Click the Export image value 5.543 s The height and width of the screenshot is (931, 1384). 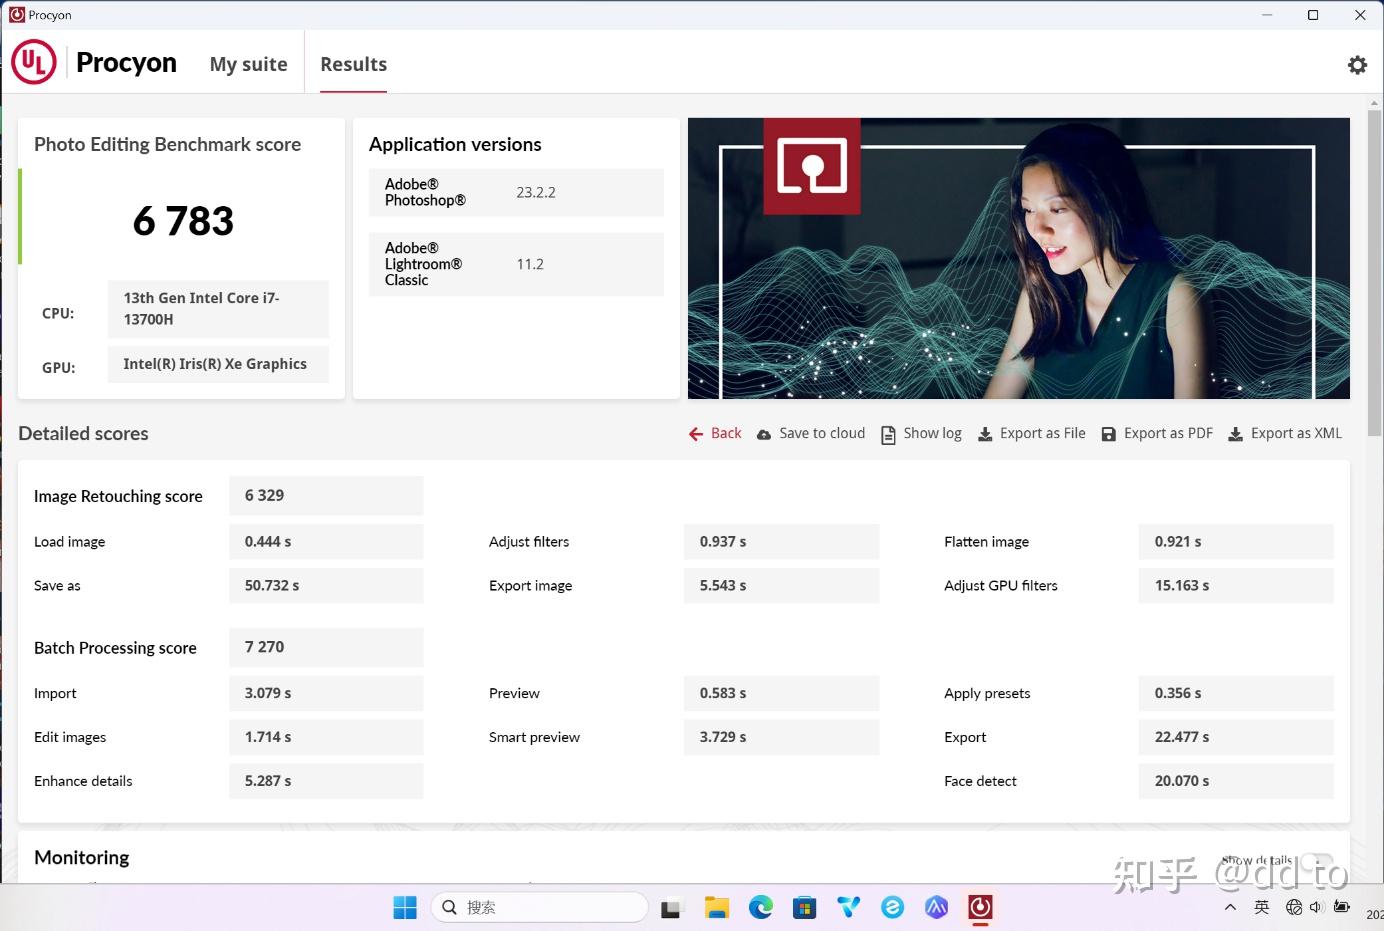tap(781, 585)
